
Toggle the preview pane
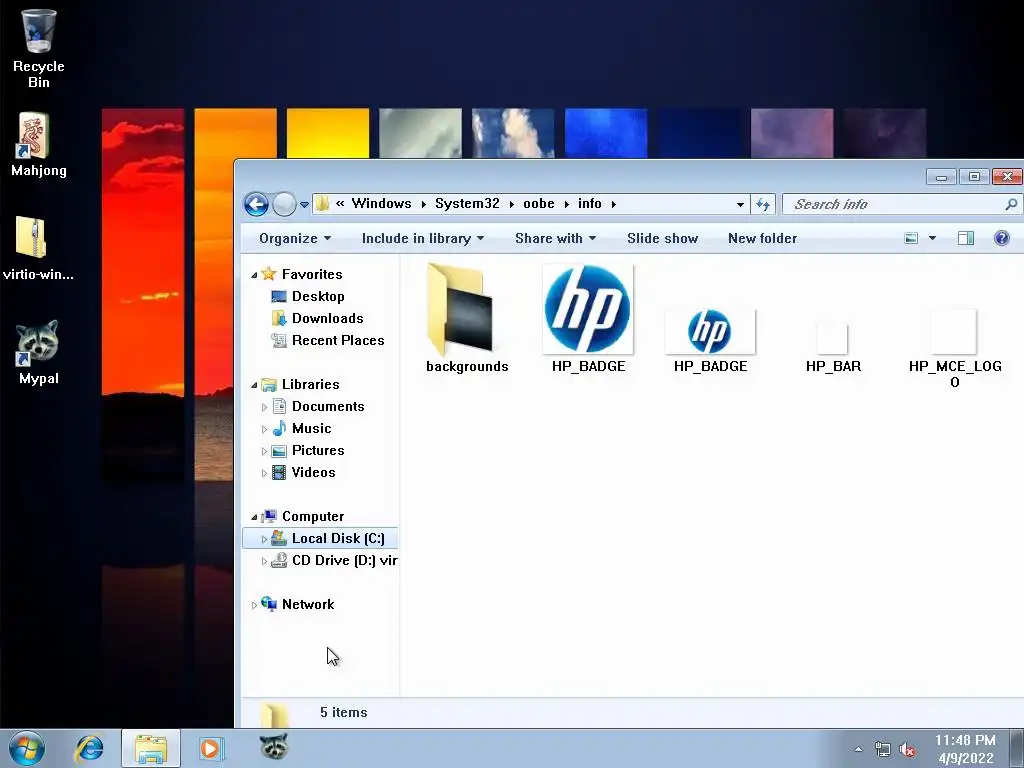click(x=966, y=238)
